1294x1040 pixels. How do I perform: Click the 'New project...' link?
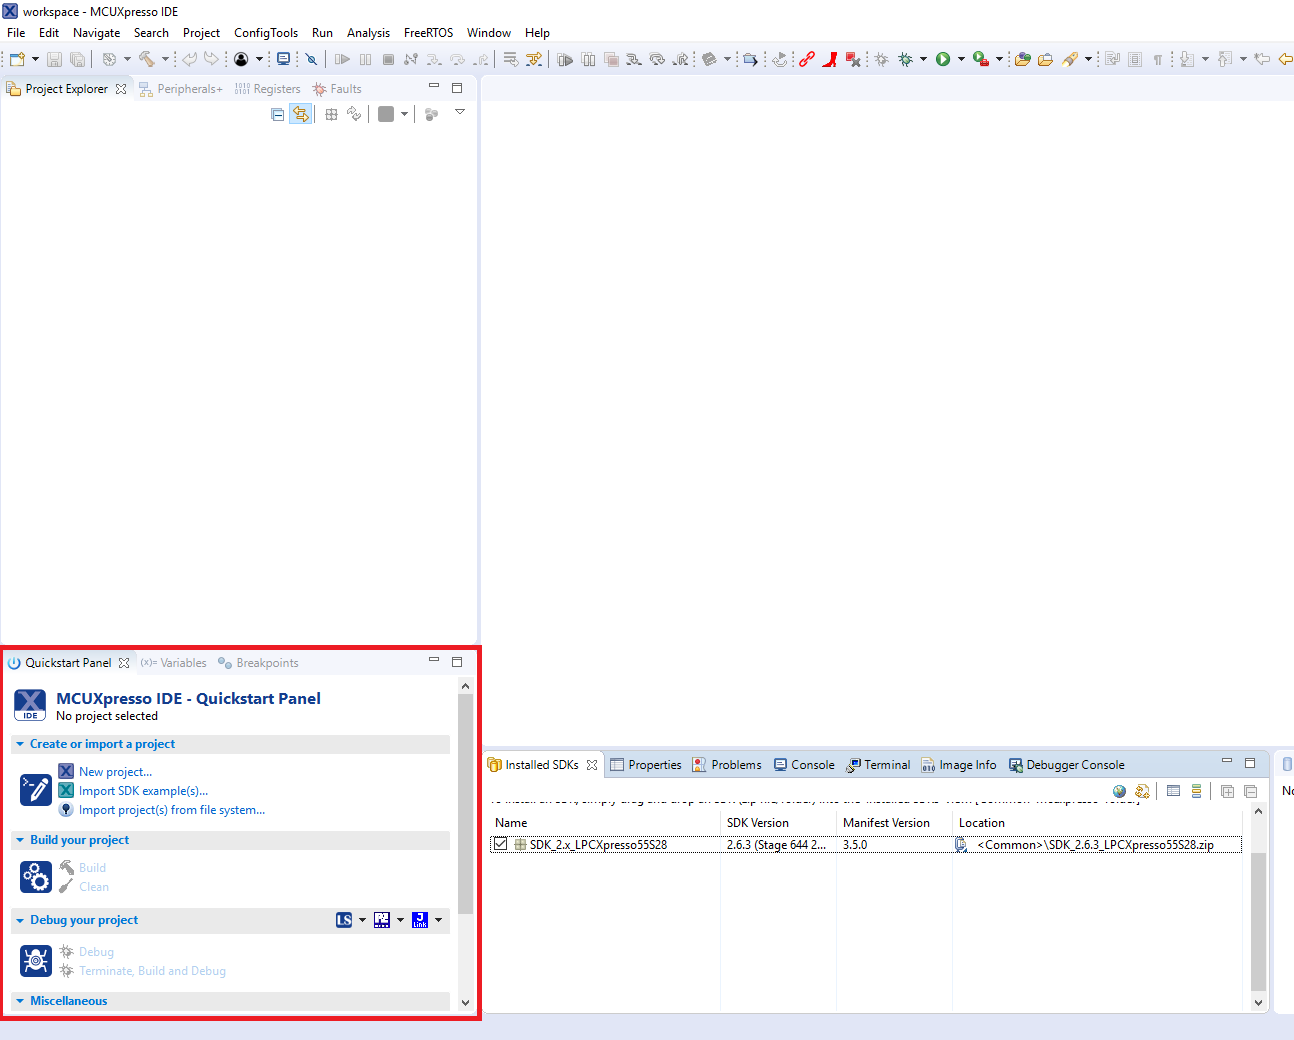115,772
